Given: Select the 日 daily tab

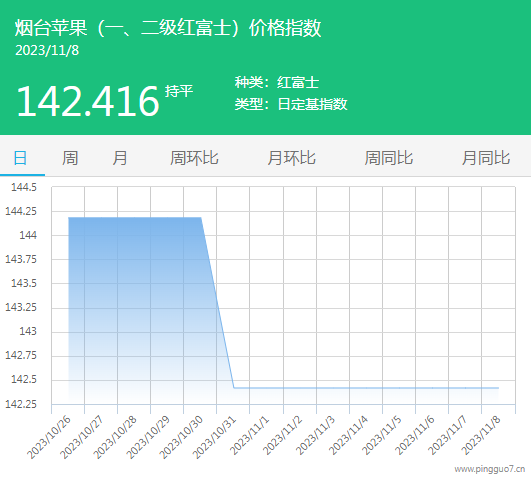Looking at the screenshot, I should [x=20, y=158].
